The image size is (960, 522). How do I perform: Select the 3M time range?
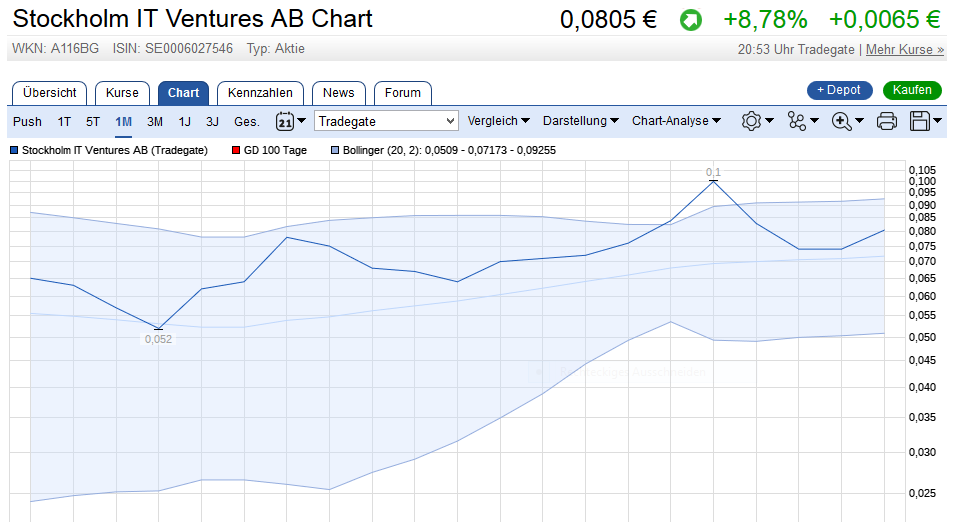[x=155, y=122]
